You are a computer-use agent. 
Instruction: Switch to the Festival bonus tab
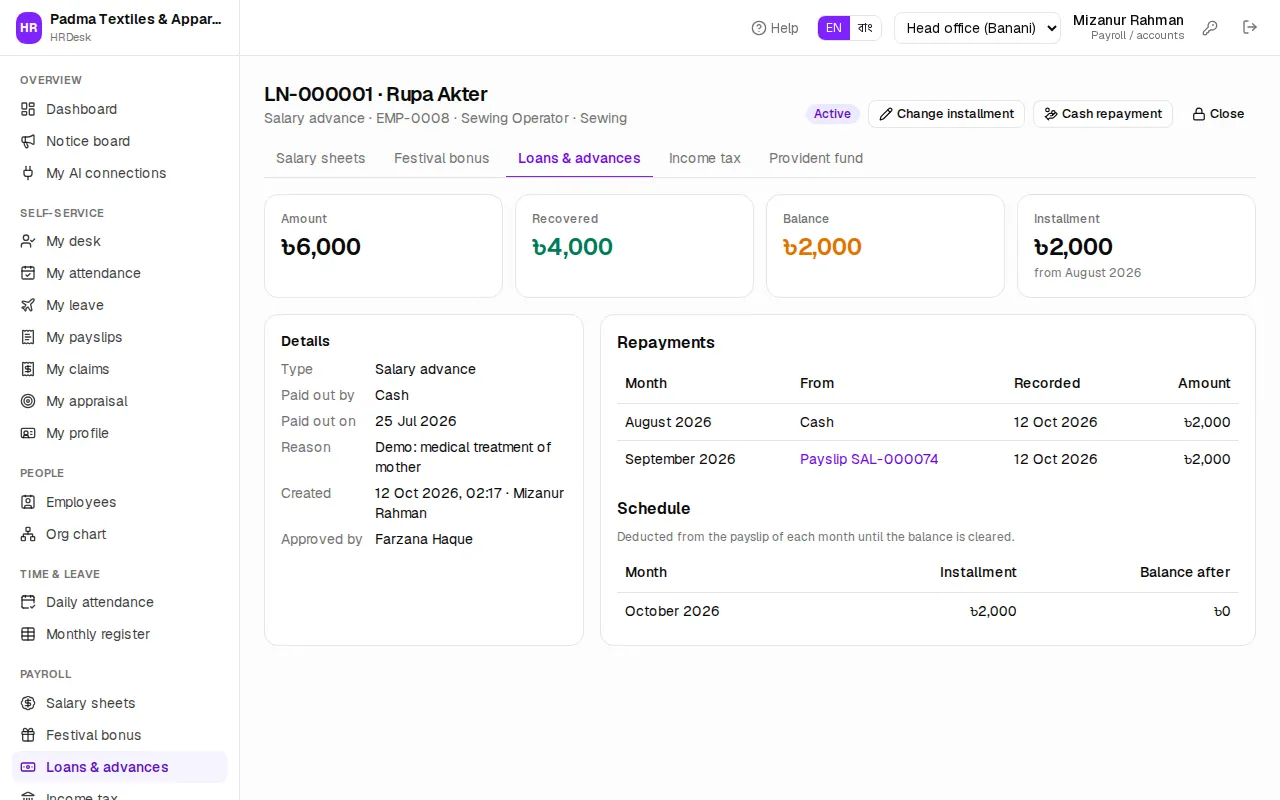pyautogui.click(x=442, y=158)
